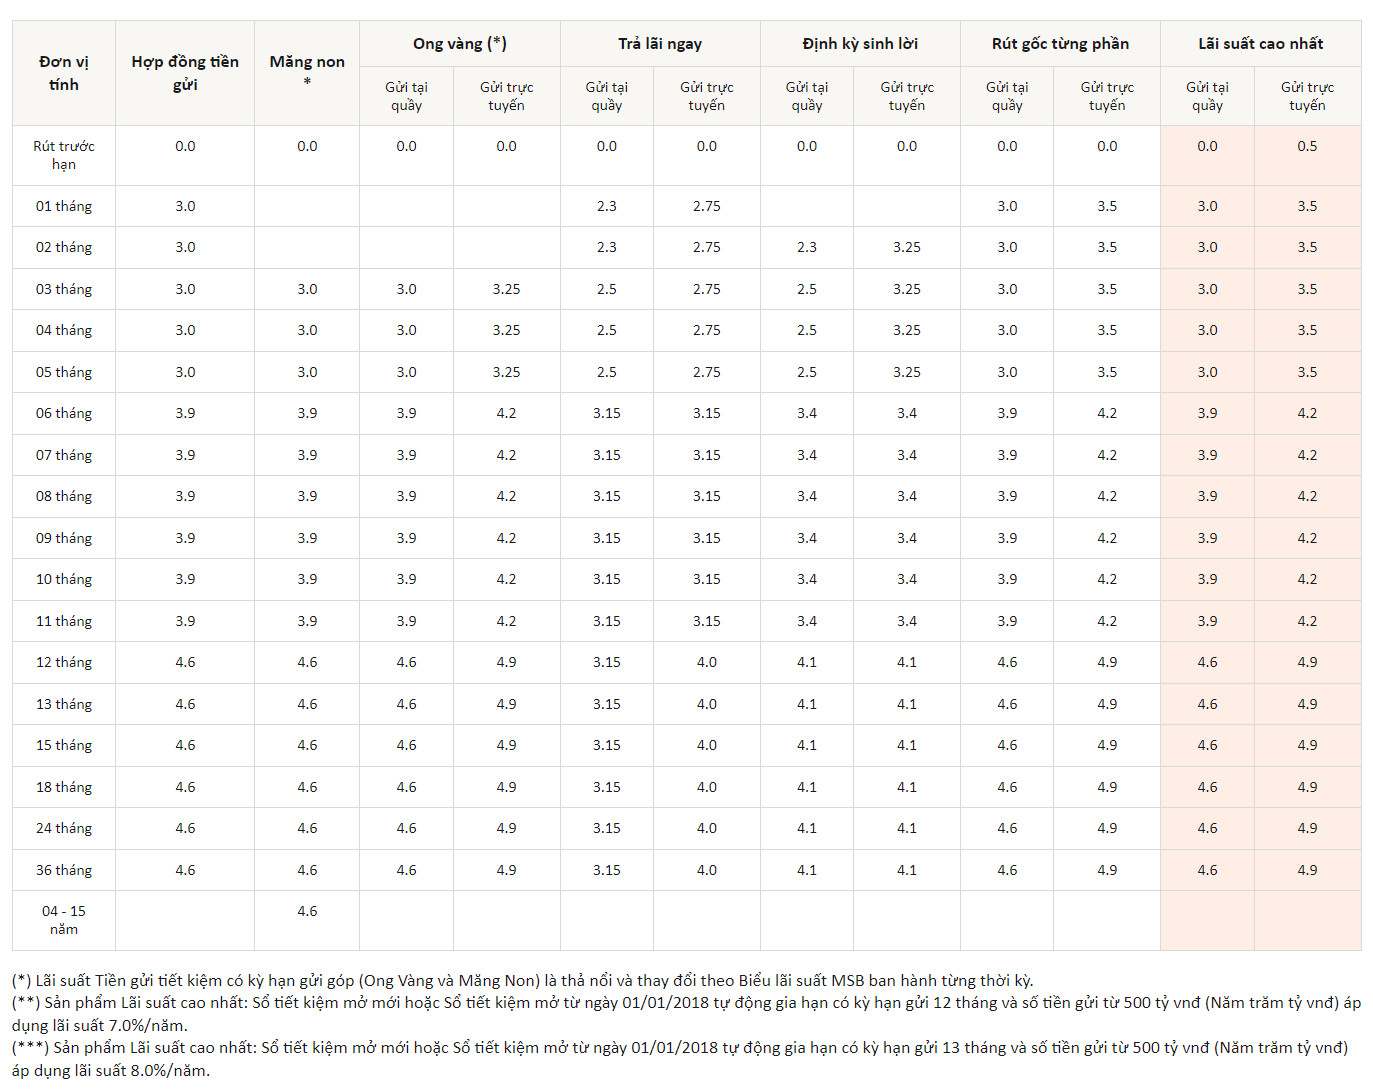Screen dimensions: 1373x1089
Task: Select the "04 - 15 năm" row label
Action: click(63, 920)
